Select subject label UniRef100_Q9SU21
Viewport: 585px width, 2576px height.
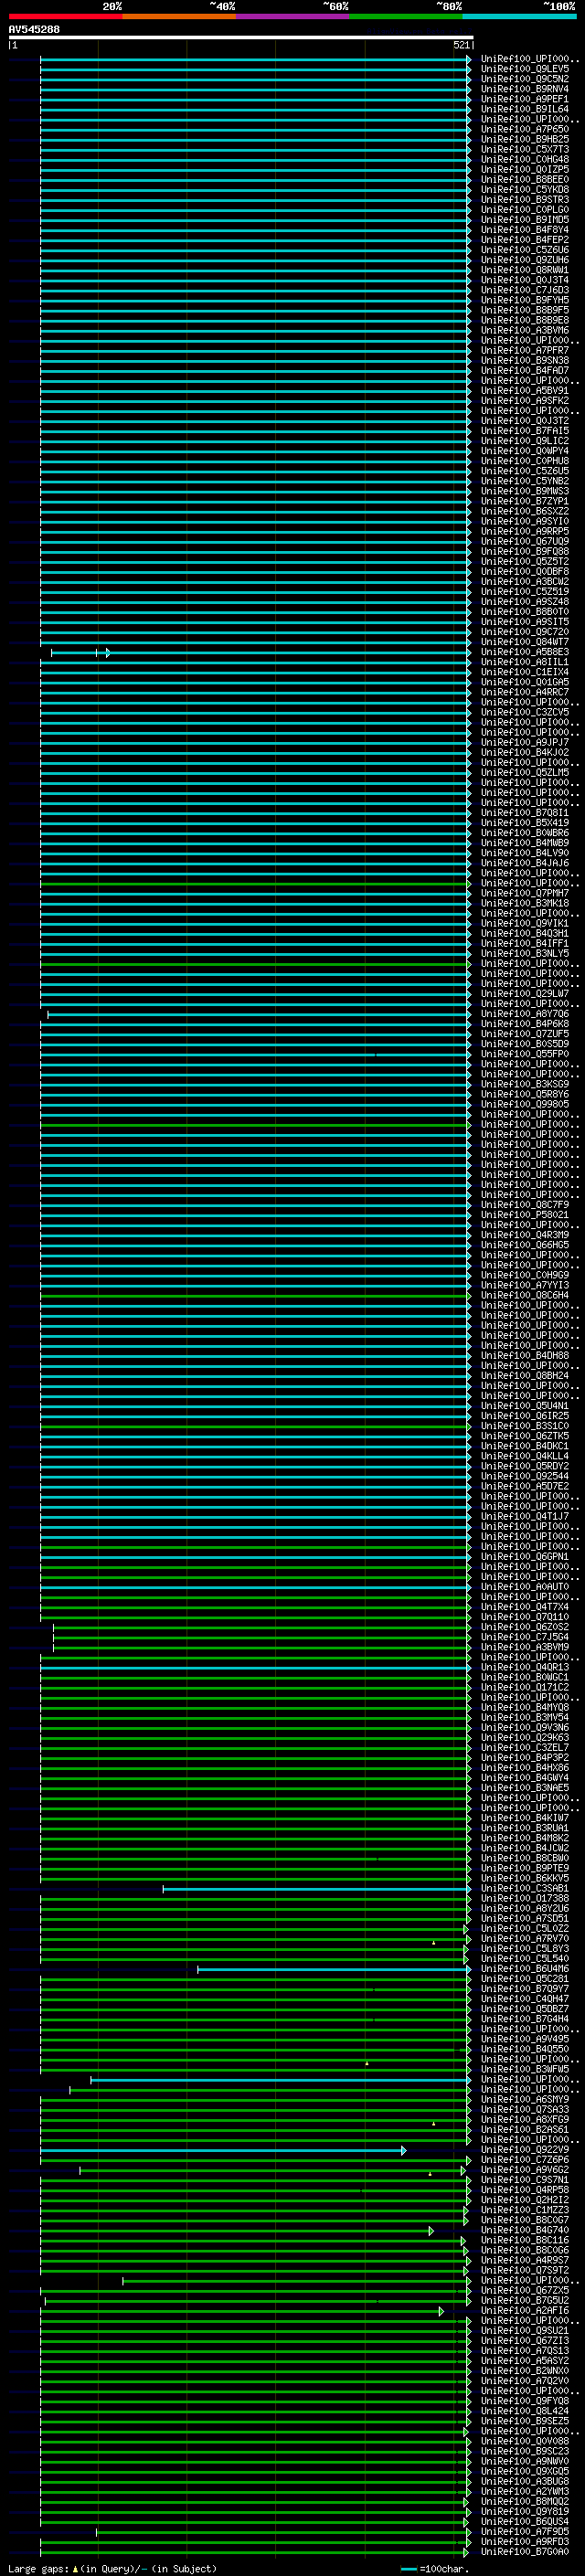point(524,2331)
